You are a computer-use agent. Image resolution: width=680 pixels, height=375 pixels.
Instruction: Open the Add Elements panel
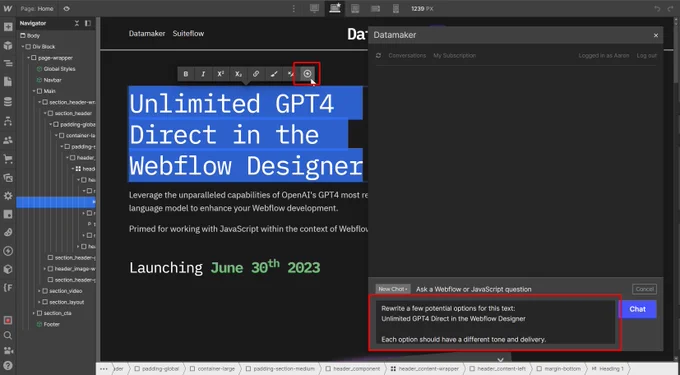(x=8, y=27)
